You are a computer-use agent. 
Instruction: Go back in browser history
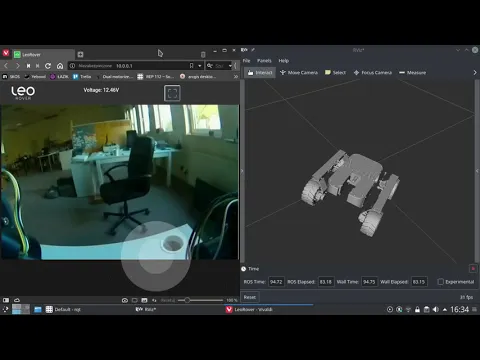pyautogui.click(x=6, y=66)
